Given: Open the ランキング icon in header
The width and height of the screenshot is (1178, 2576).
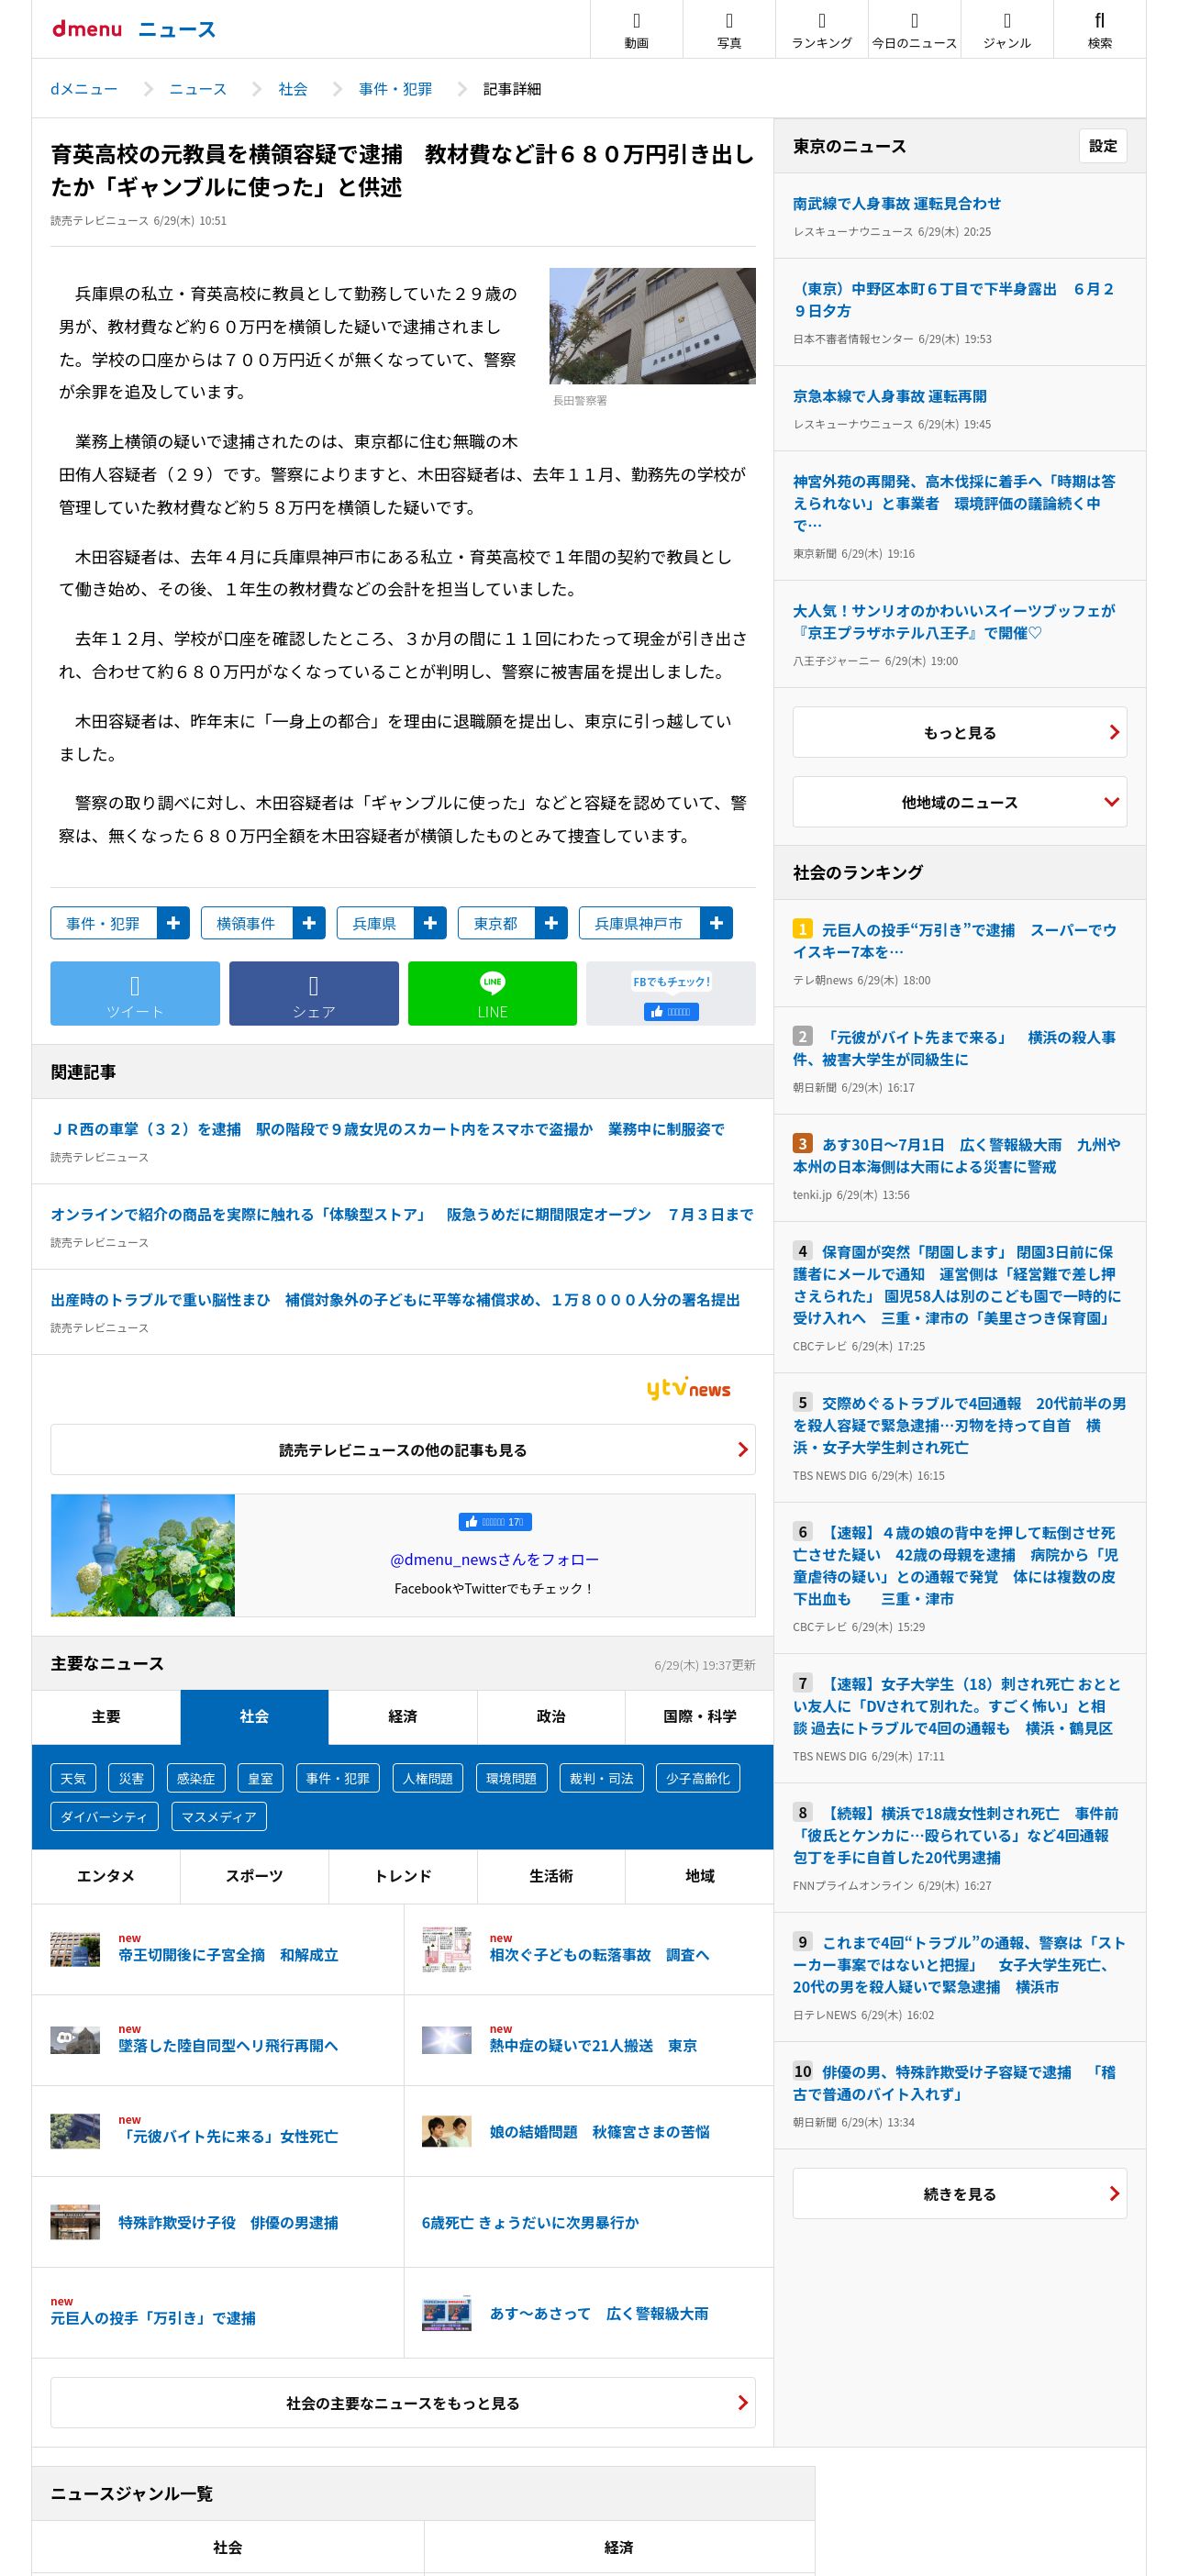Looking at the screenshot, I should coord(821,30).
